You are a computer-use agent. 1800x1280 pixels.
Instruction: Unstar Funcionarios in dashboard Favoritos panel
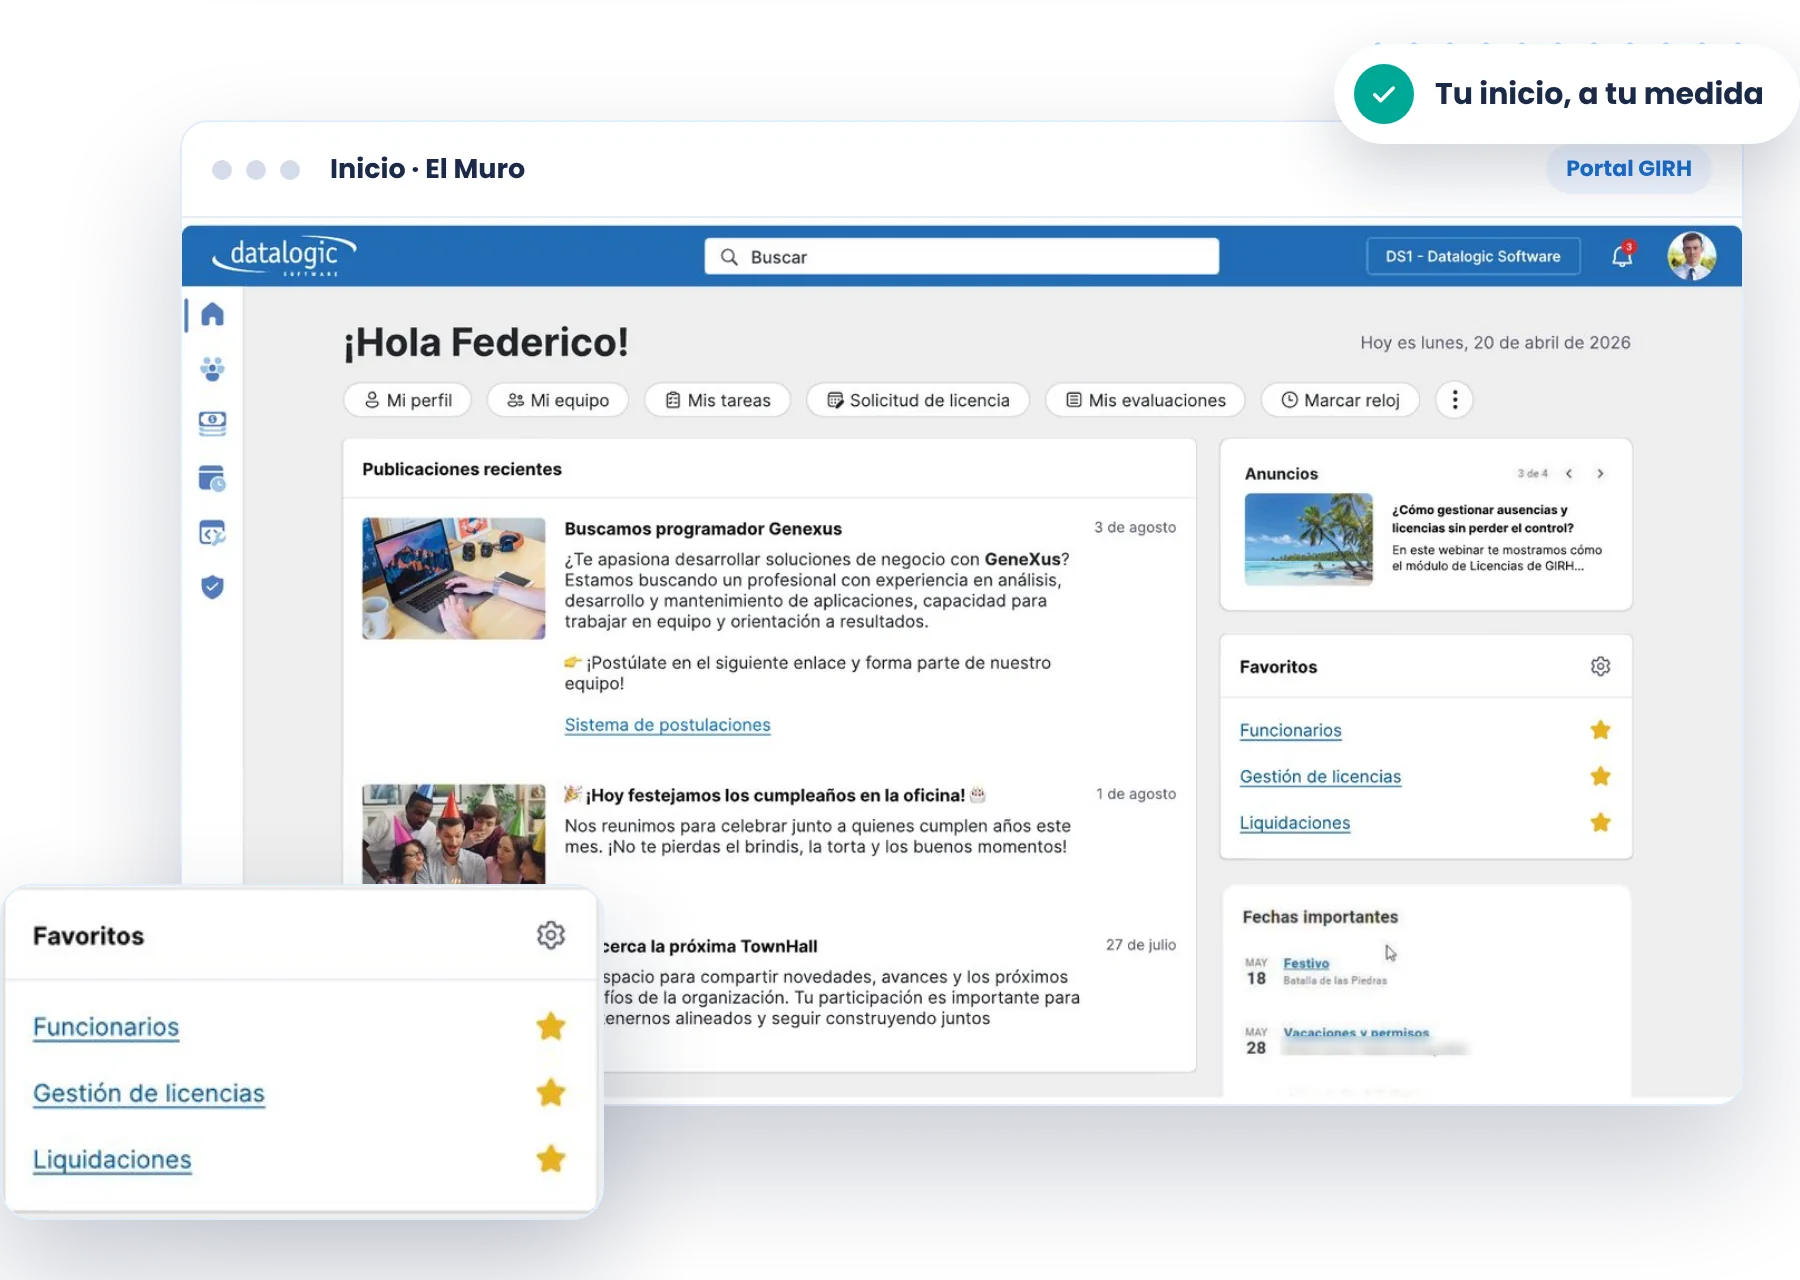click(x=1600, y=730)
